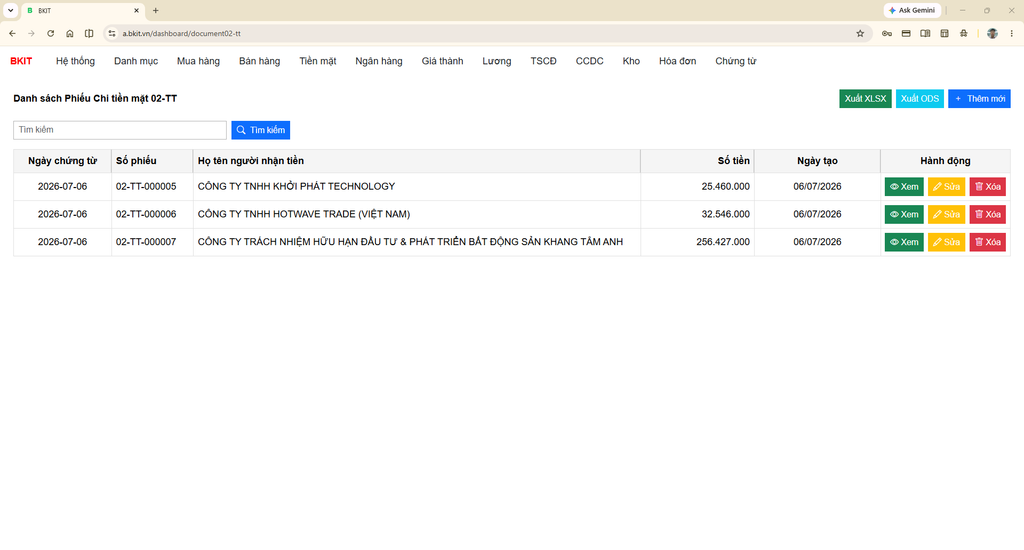The height and width of the screenshot is (550, 1024).
Task: Bookmark this page with the star
Action: click(x=860, y=33)
